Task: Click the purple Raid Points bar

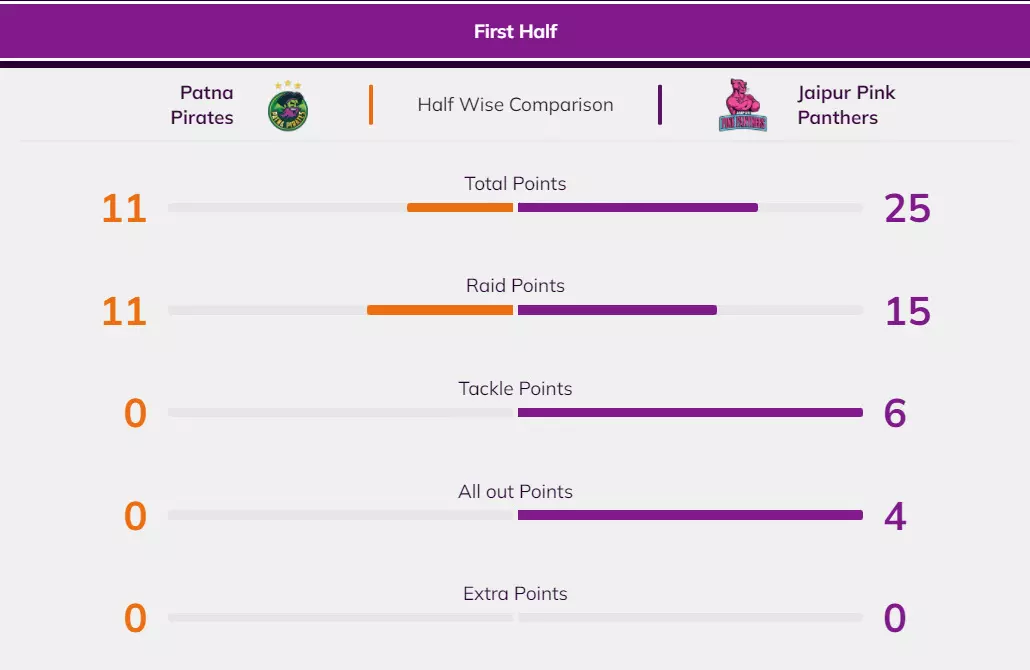Action: click(x=617, y=310)
